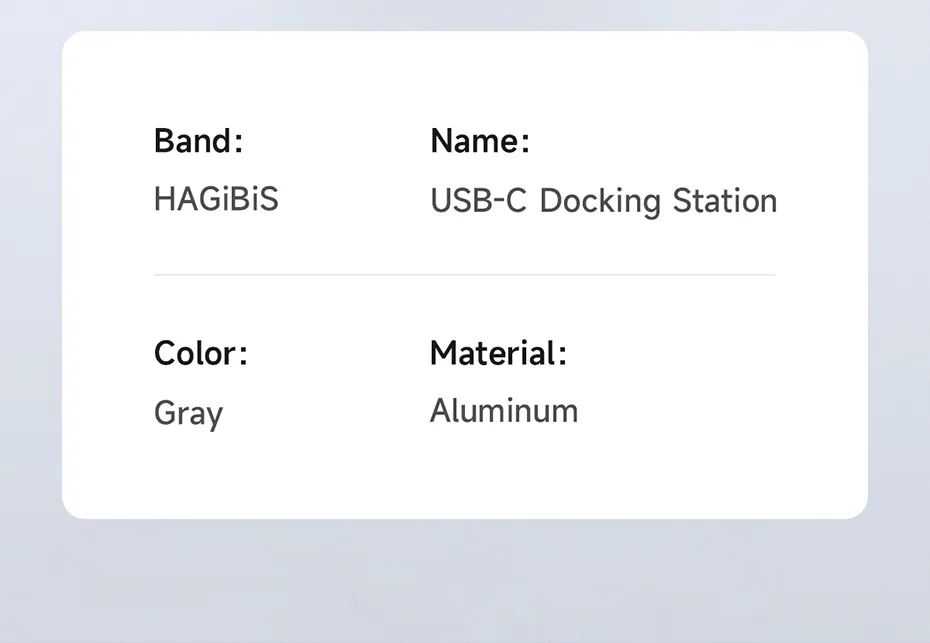Viewport: 930px width, 643px height.
Task: Click the capital "M" in Material
Action: (443, 353)
